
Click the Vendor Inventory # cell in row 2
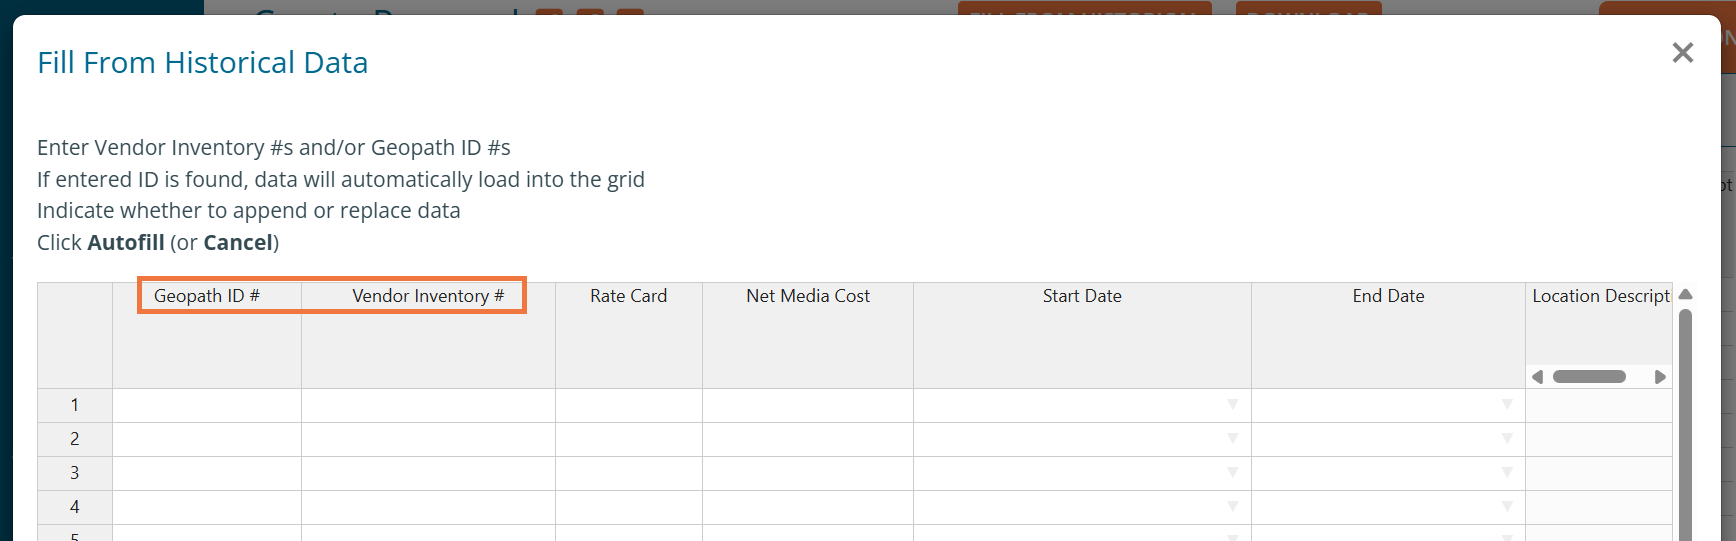[x=428, y=439]
